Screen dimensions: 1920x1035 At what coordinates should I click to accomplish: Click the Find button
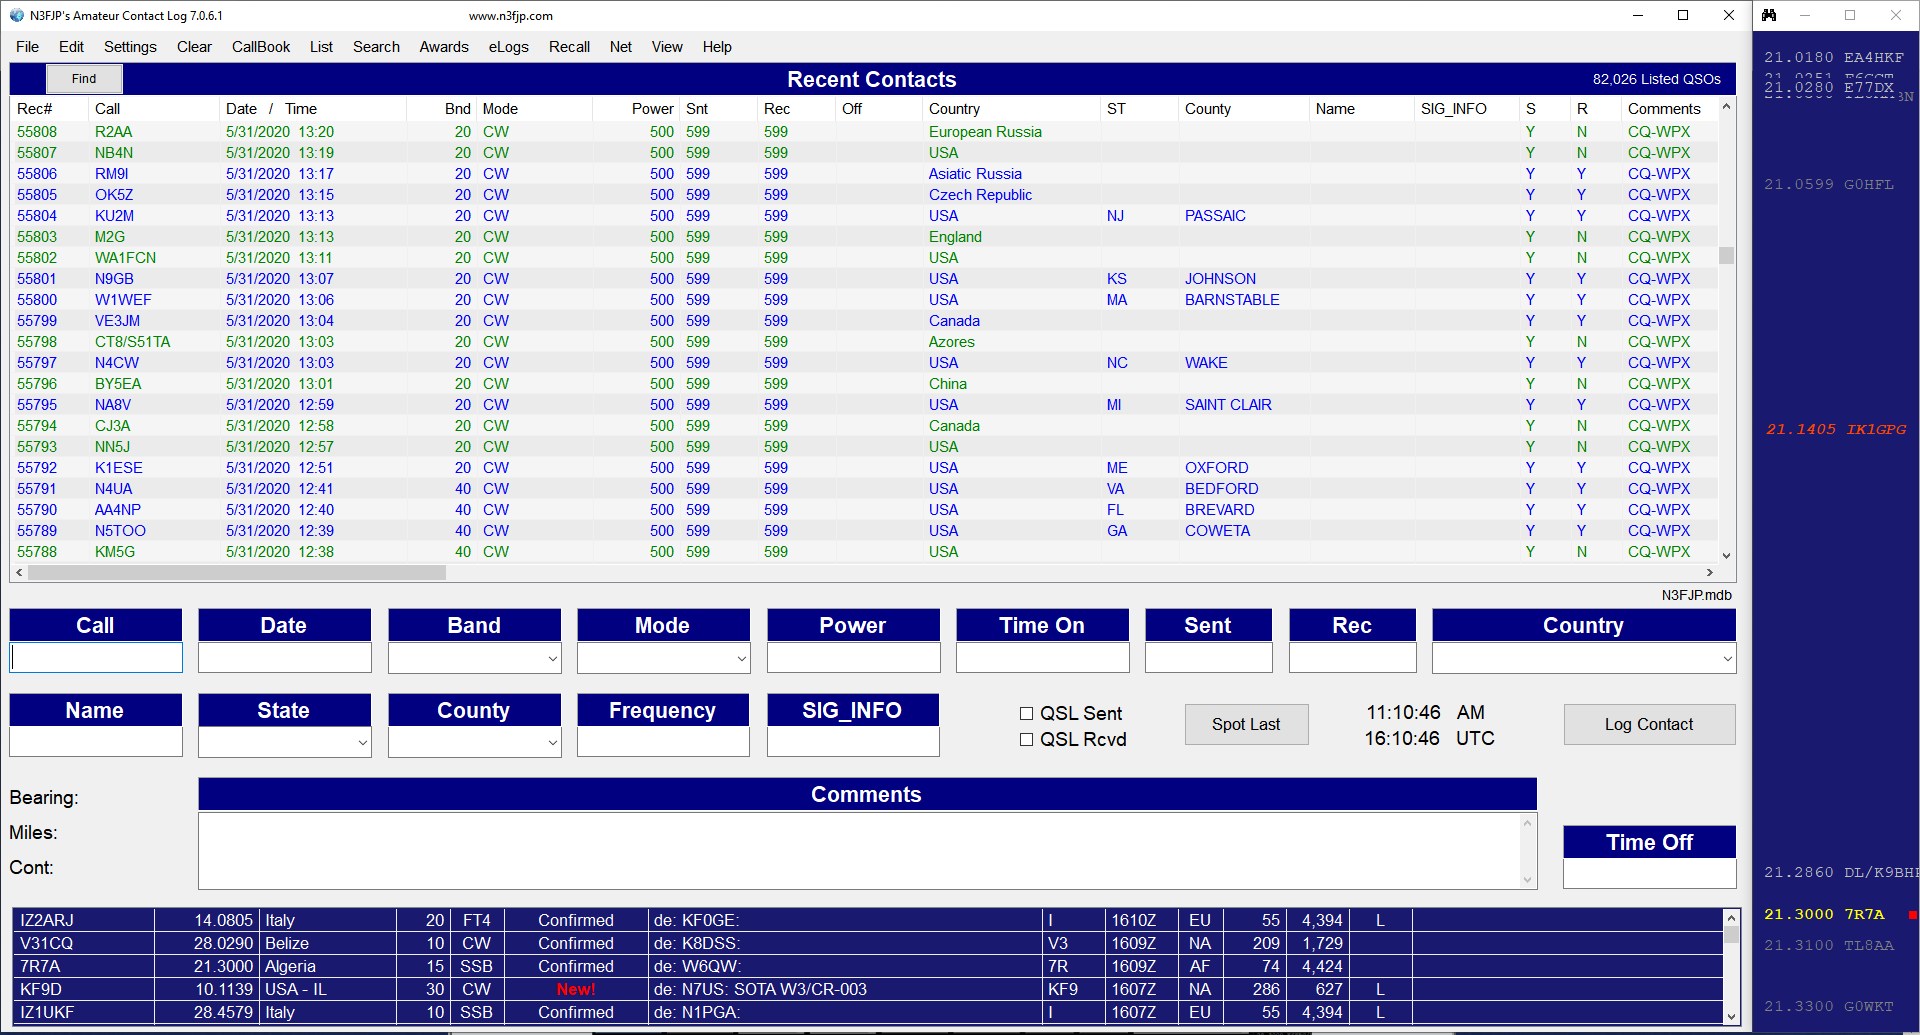(x=84, y=79)
